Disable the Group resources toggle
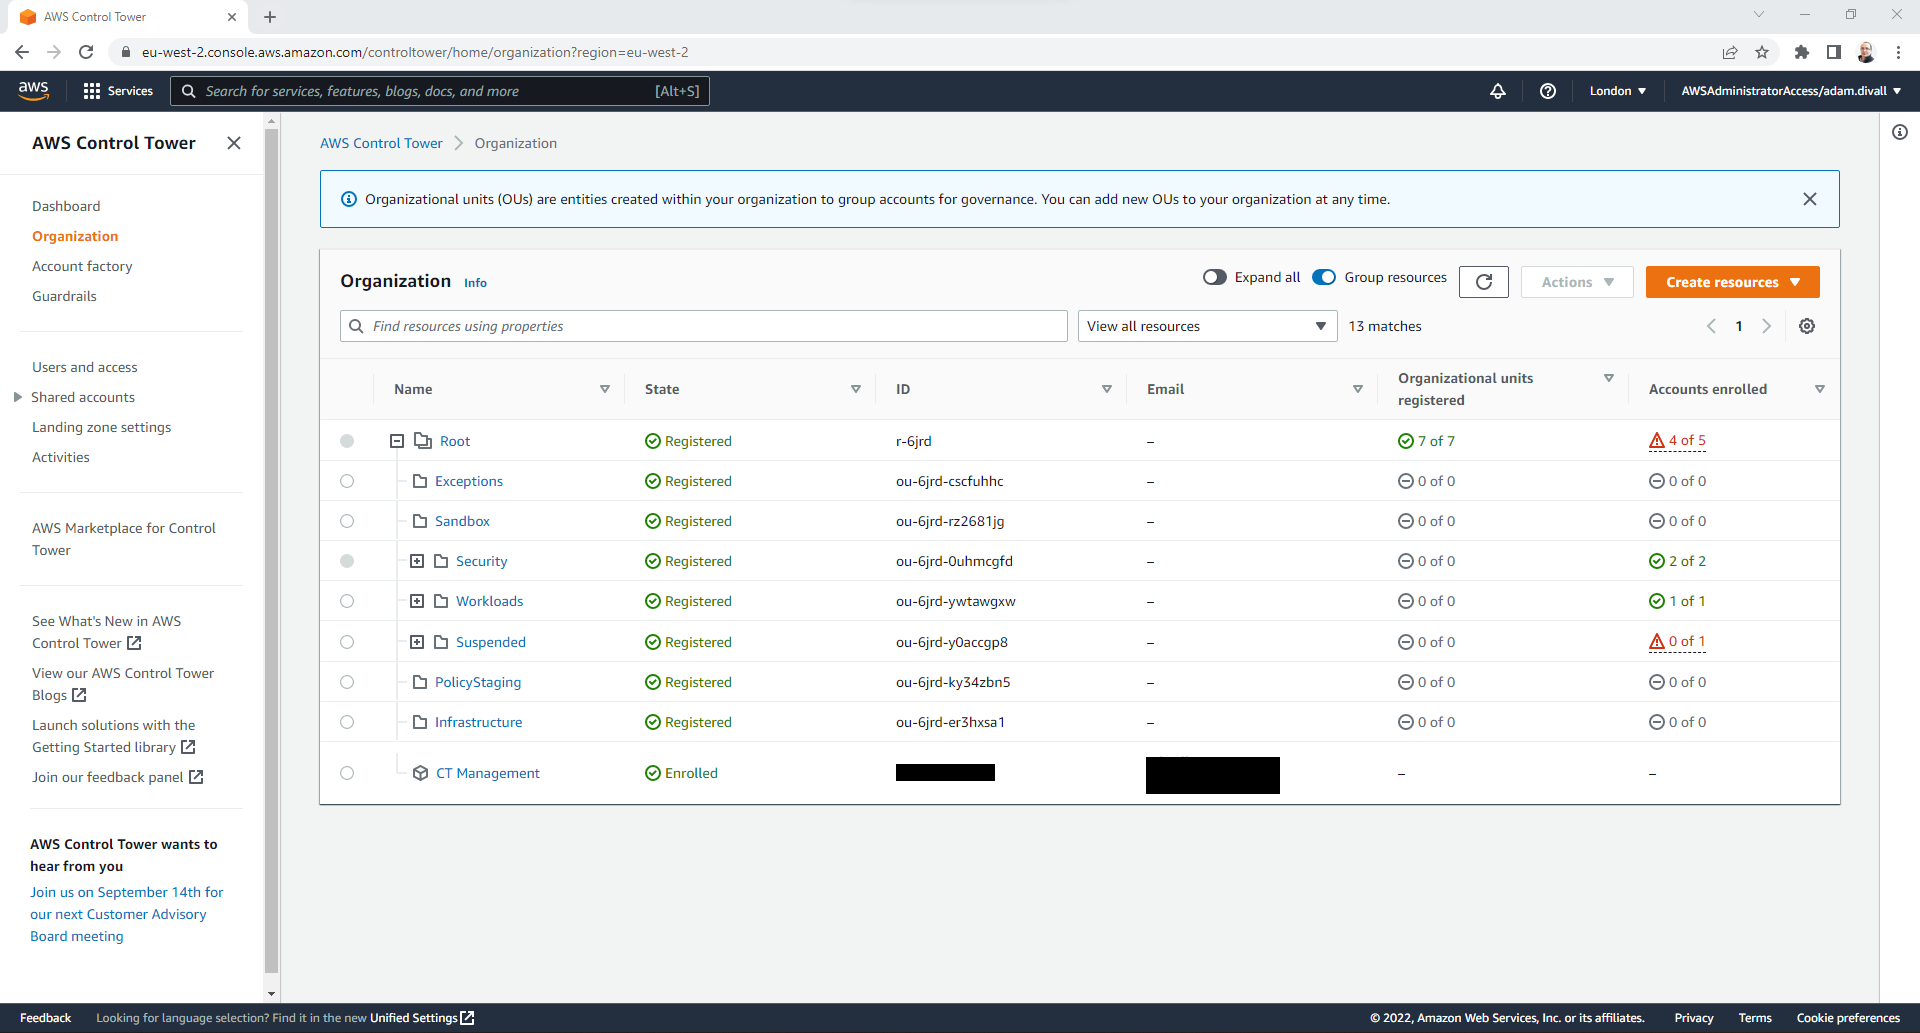The height and width of the screenshot is (1033, 1920). (1324, 277)
